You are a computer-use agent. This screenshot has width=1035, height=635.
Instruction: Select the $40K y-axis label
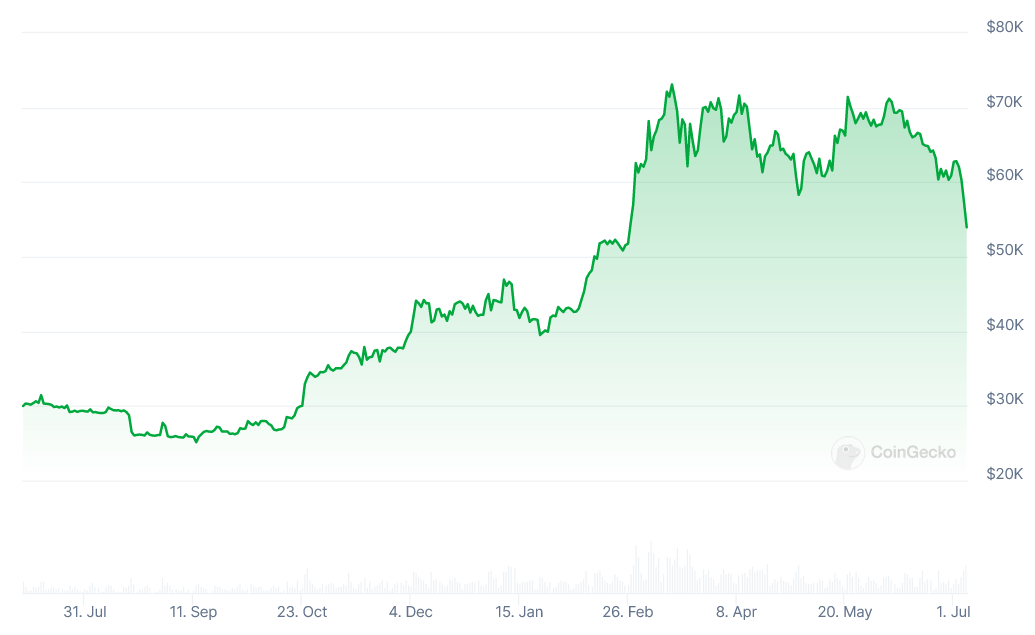(x=1004, y=325)
